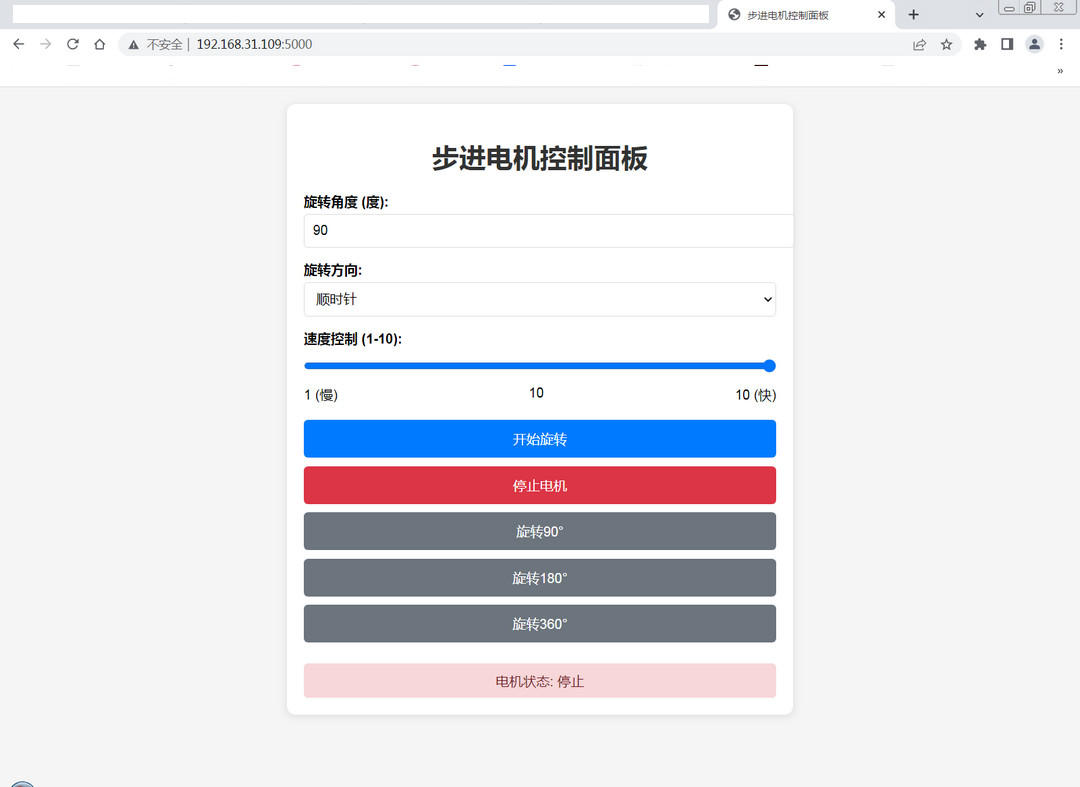Click the 开始旋转 start button
The width and height of the screenshot is (1080, 787).
(x=540, y=439)
